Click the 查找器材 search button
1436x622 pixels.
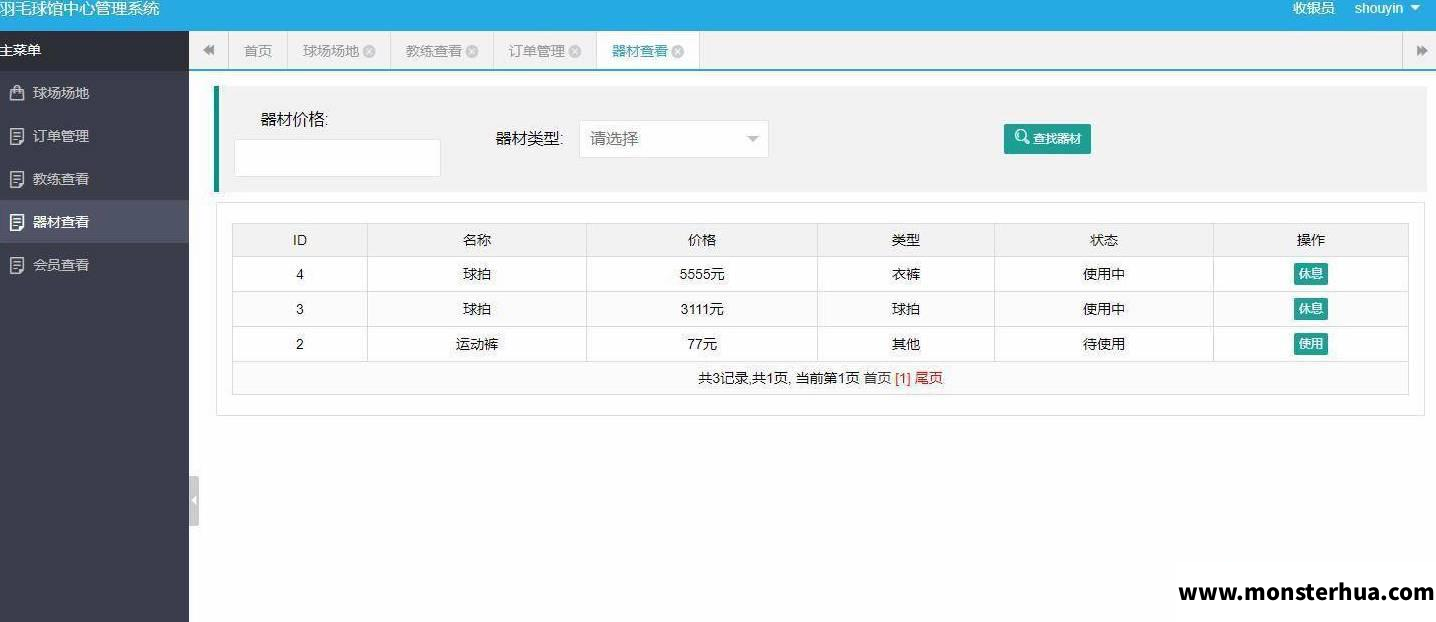[x=1047, y=139]
